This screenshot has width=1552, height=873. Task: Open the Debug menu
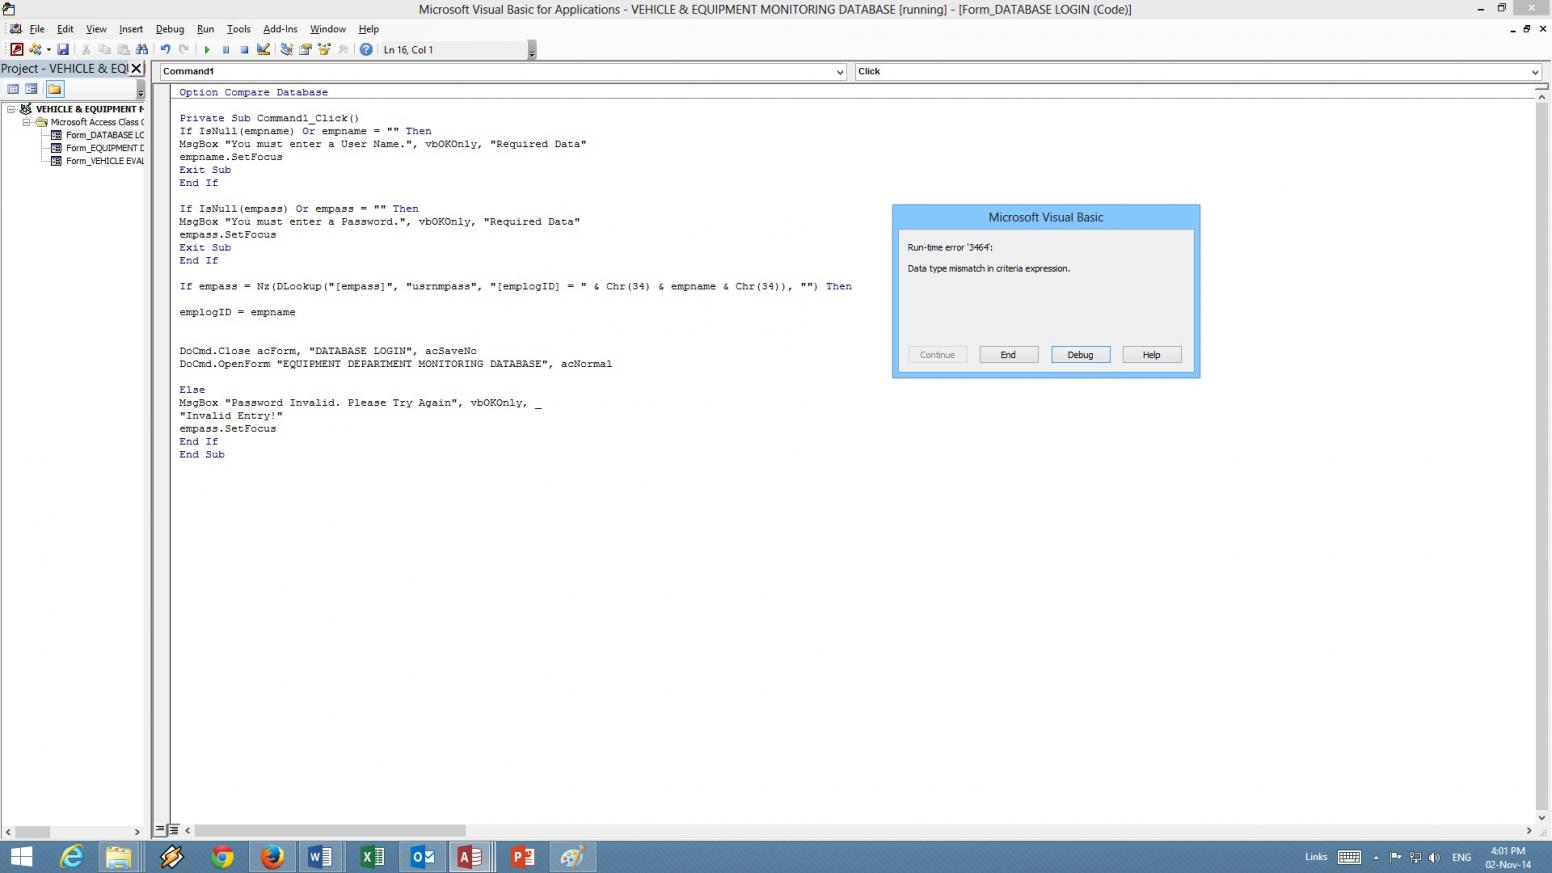[170, 29]
